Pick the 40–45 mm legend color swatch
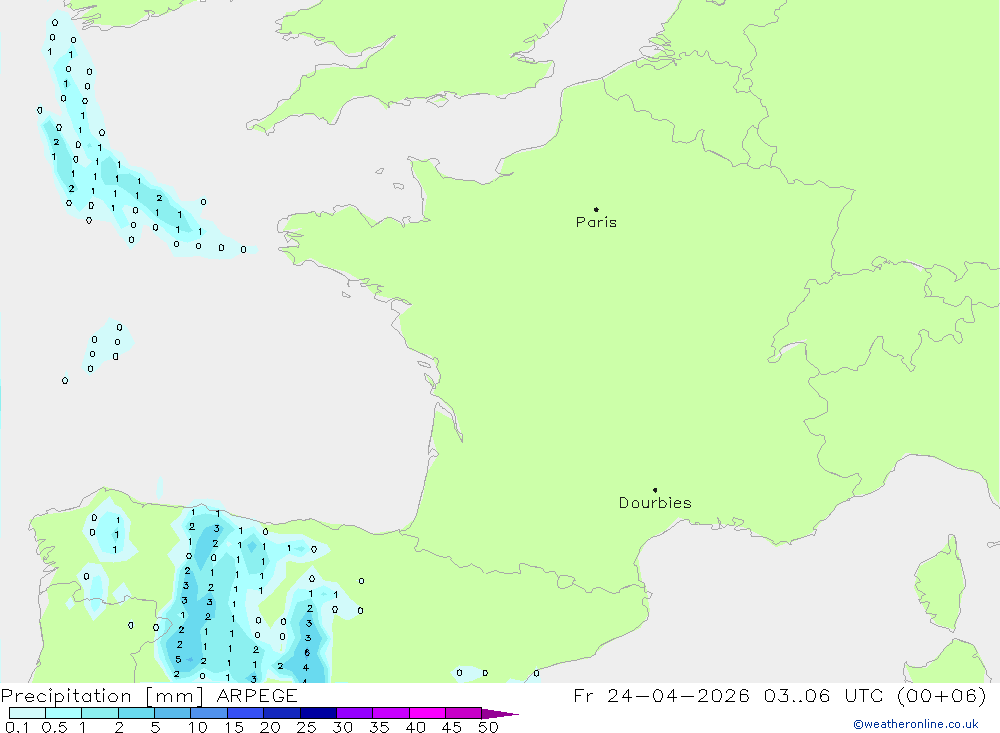 [x=427, y=713]
